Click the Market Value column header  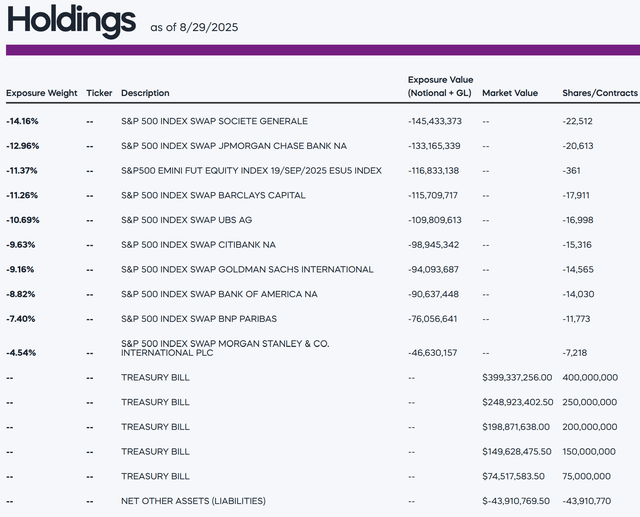[509, 93]
